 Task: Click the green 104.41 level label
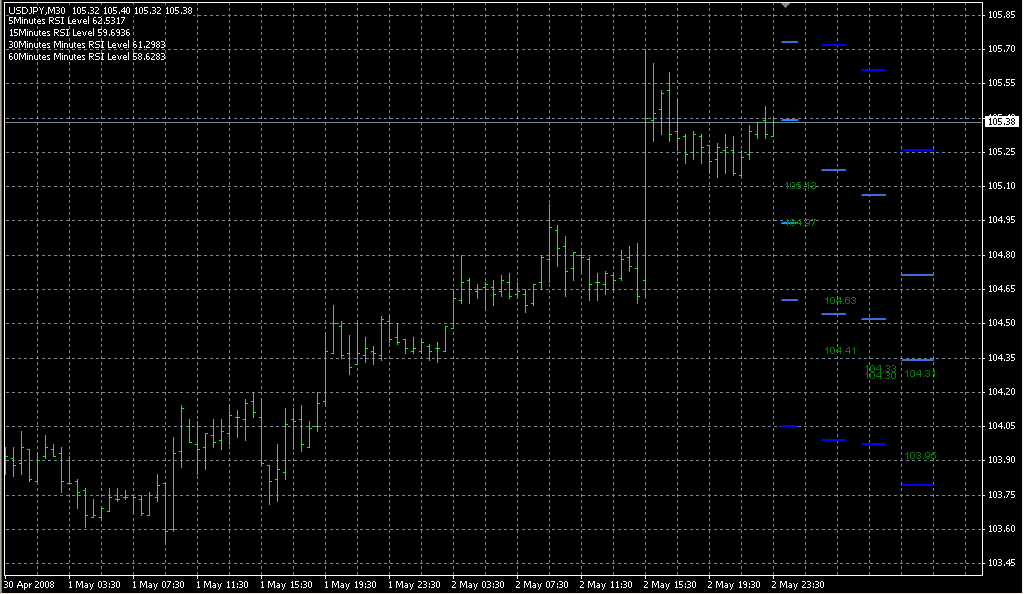tap(840, 351)
